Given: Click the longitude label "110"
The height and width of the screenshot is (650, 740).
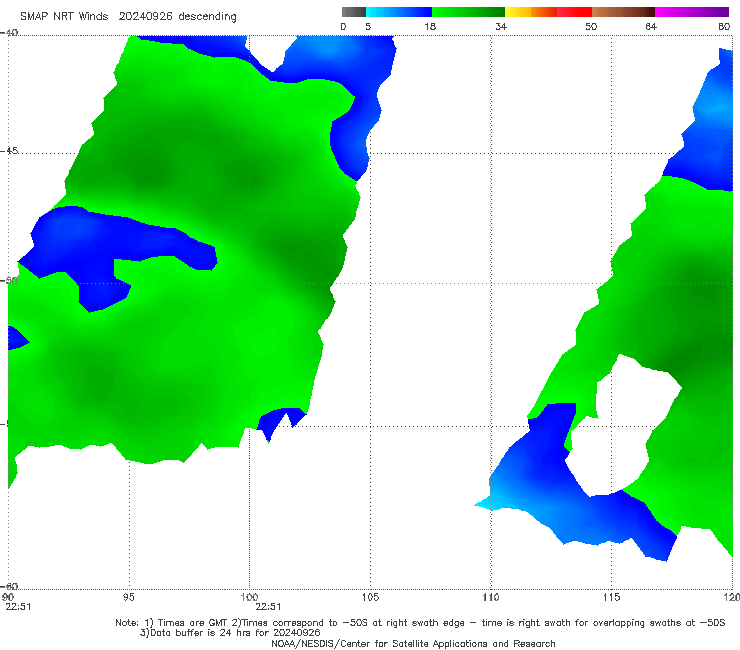Looking at the screenshot, I should coord(491,597).
